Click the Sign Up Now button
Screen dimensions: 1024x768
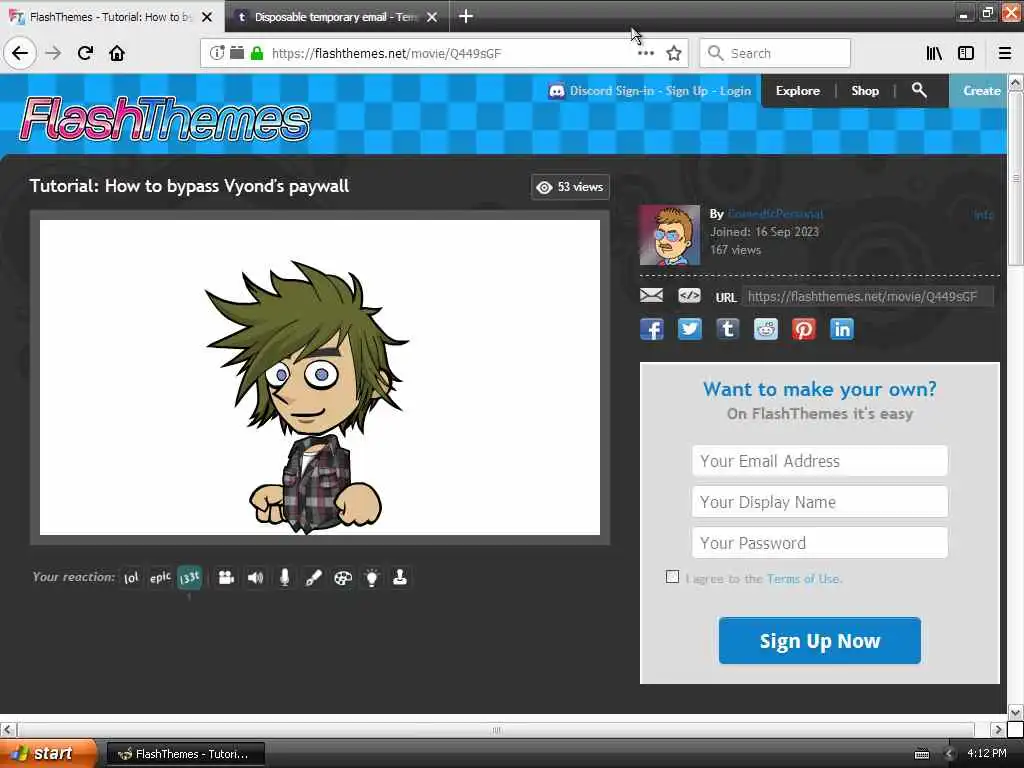[820, 641]
